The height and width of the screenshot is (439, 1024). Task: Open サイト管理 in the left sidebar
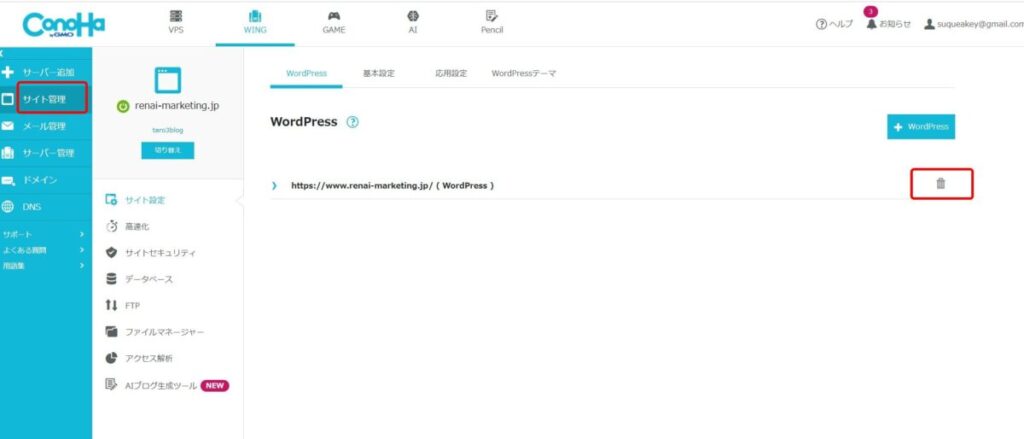pos(45,99)
